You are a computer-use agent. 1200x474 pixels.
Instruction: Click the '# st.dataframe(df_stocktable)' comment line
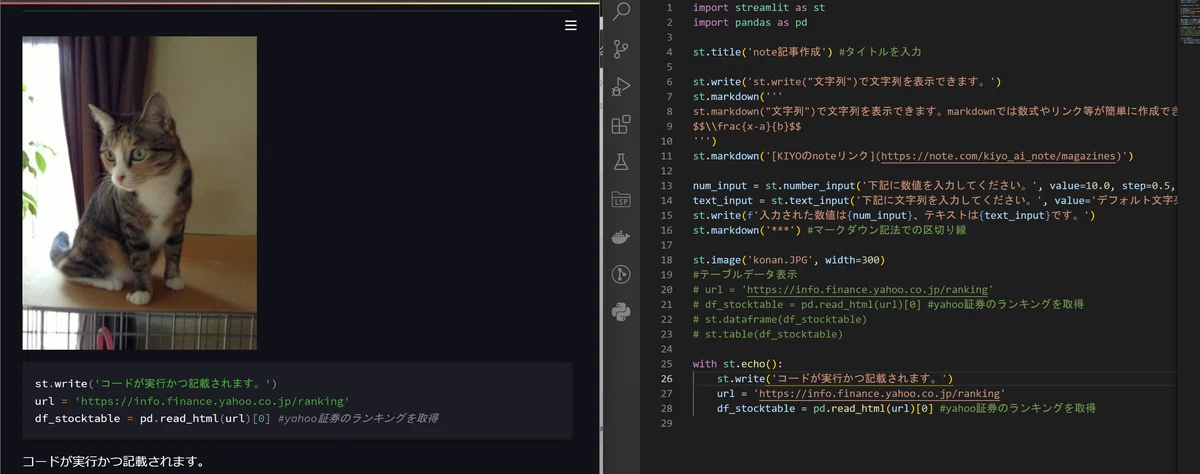779,319
